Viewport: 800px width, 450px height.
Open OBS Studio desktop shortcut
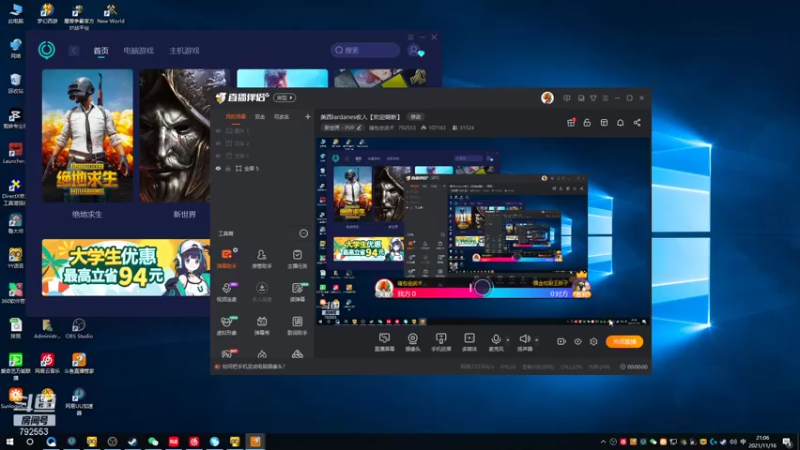(79, 329)
